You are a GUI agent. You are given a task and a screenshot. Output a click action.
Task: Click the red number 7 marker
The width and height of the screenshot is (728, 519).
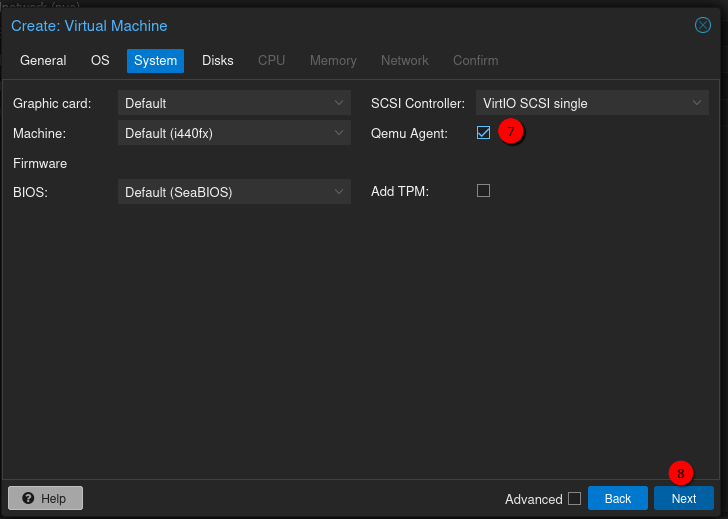(511, 132)
